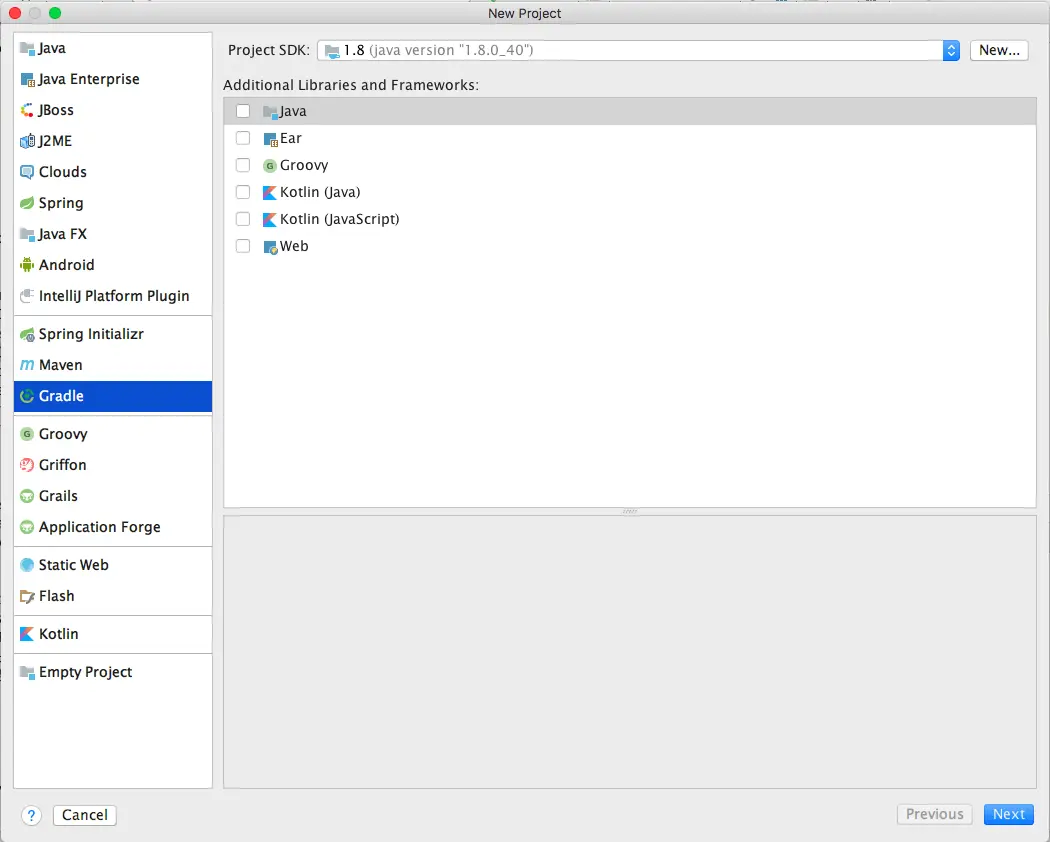Click the Next button
This screenshot has width=1050, height=842.
[1008, 814]
